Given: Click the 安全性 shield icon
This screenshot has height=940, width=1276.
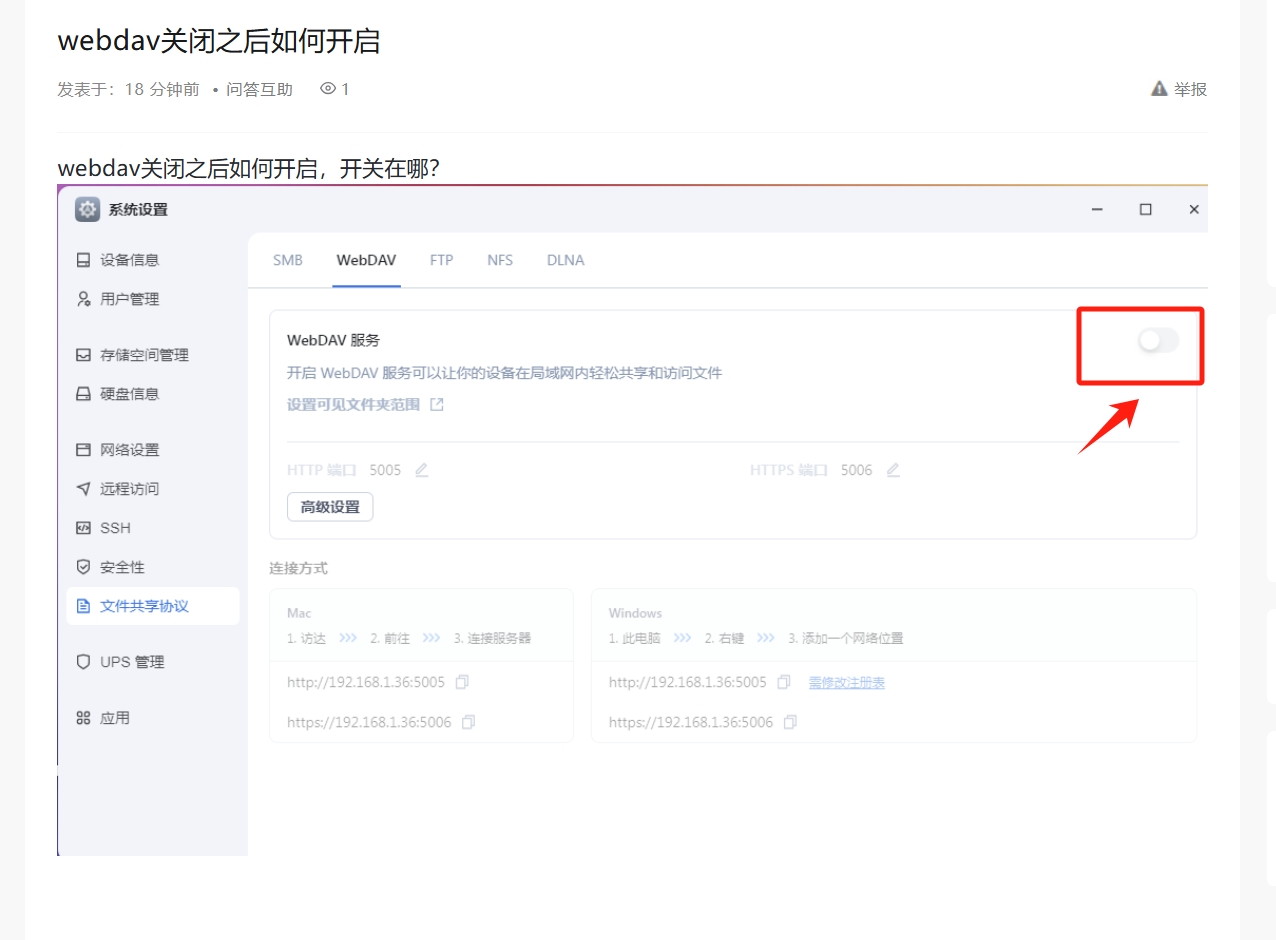Looking at the screenshot, I should coord(84,567).
